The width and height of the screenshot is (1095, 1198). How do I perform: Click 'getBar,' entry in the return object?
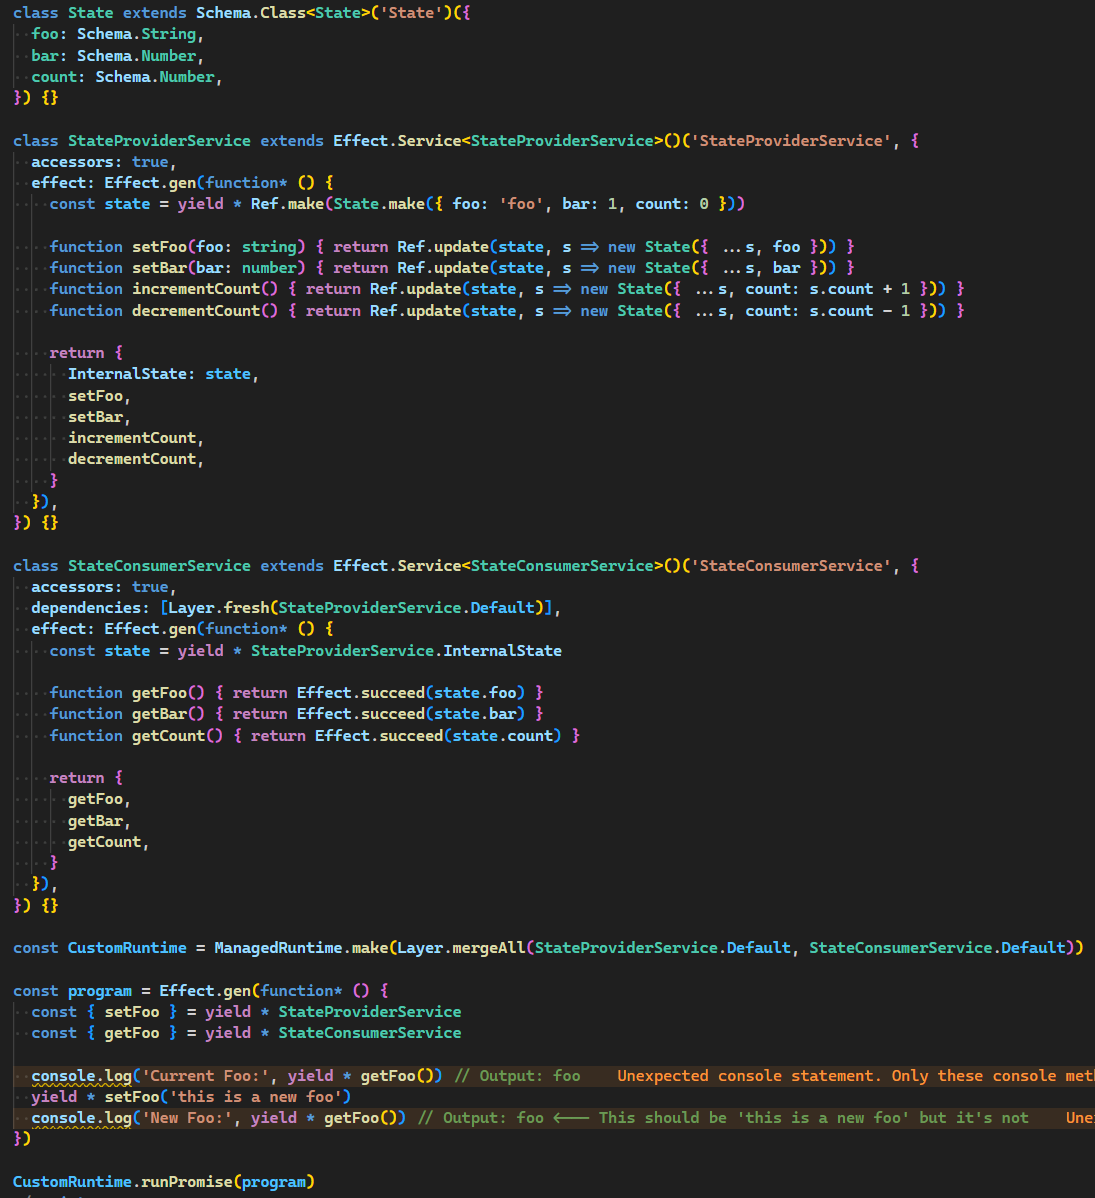click(x=99, y=821)
